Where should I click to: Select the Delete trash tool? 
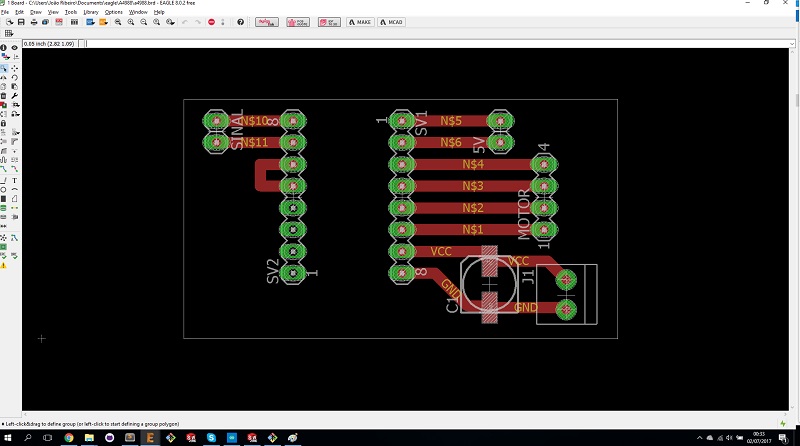4,96
